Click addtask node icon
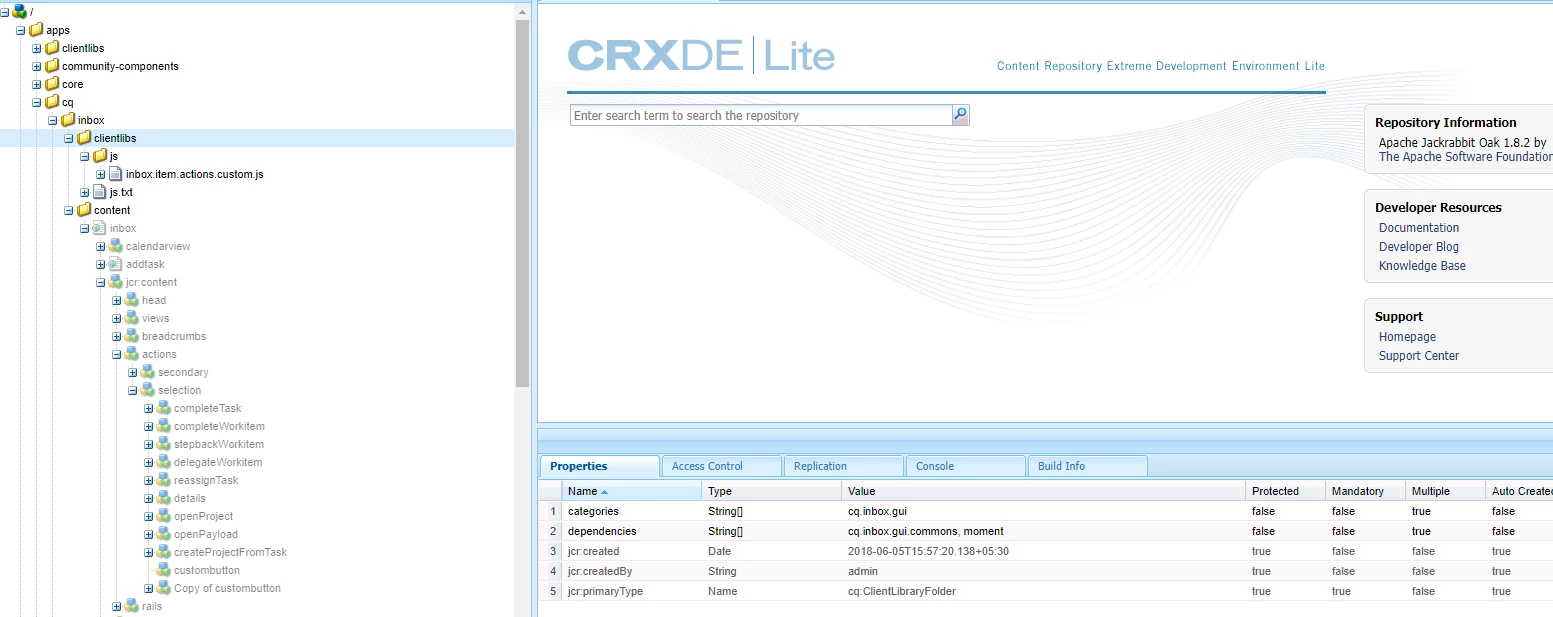1553x617 pixels. pyautogui.click(x=116, y=264)
